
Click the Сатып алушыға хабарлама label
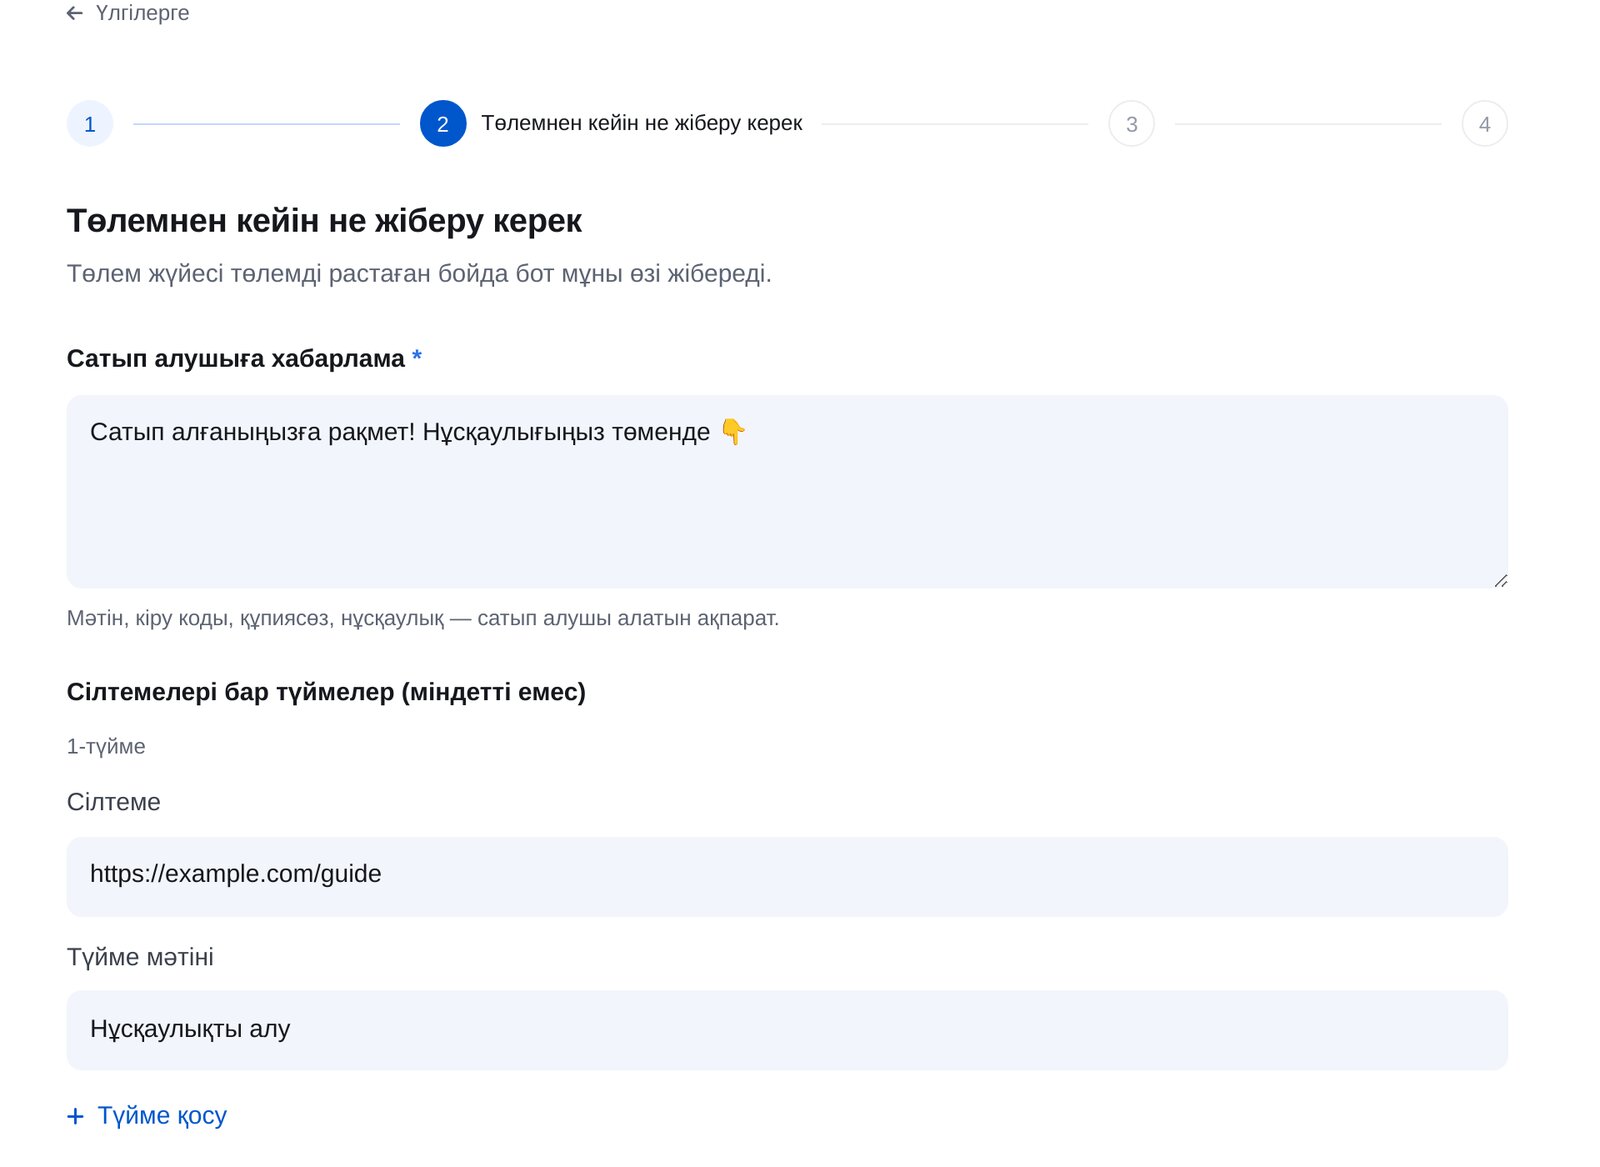[x=236, y=358]
